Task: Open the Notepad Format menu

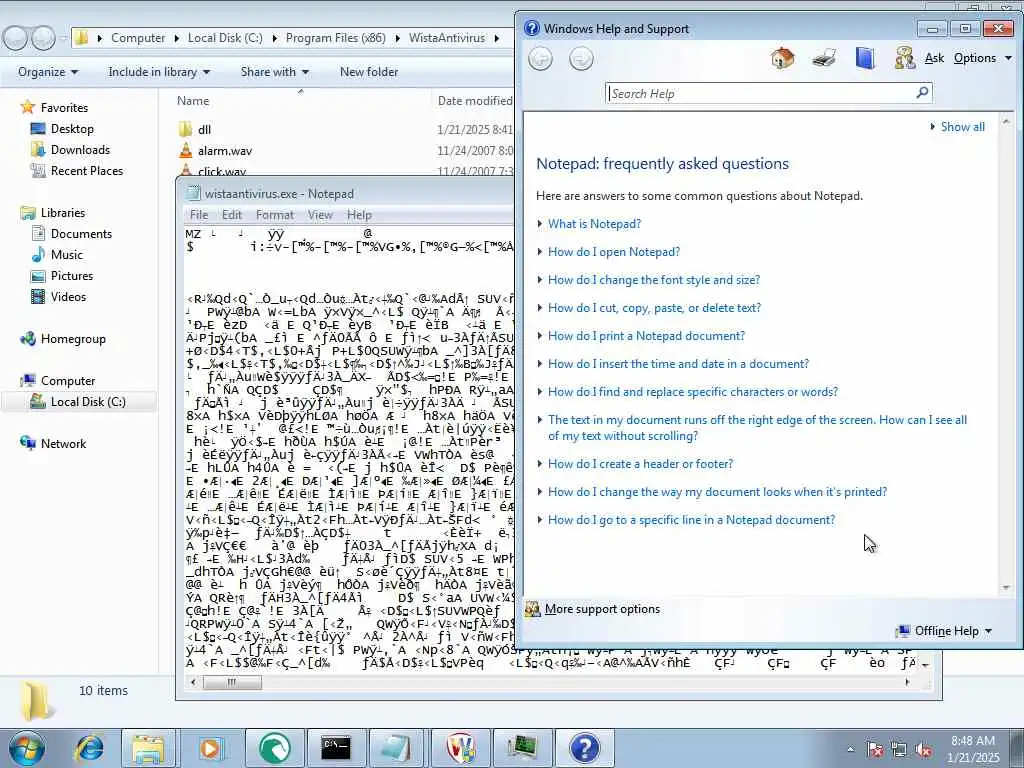Action: click(x=274, y=215)
